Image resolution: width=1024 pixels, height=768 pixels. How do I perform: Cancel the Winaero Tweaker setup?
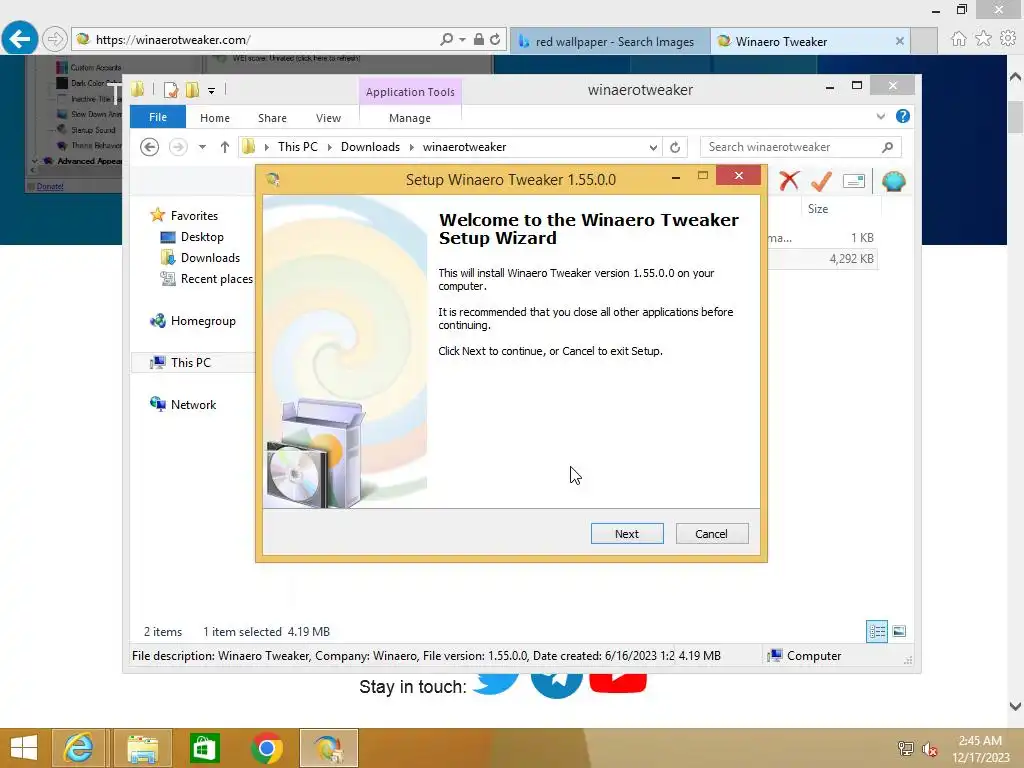712,534
